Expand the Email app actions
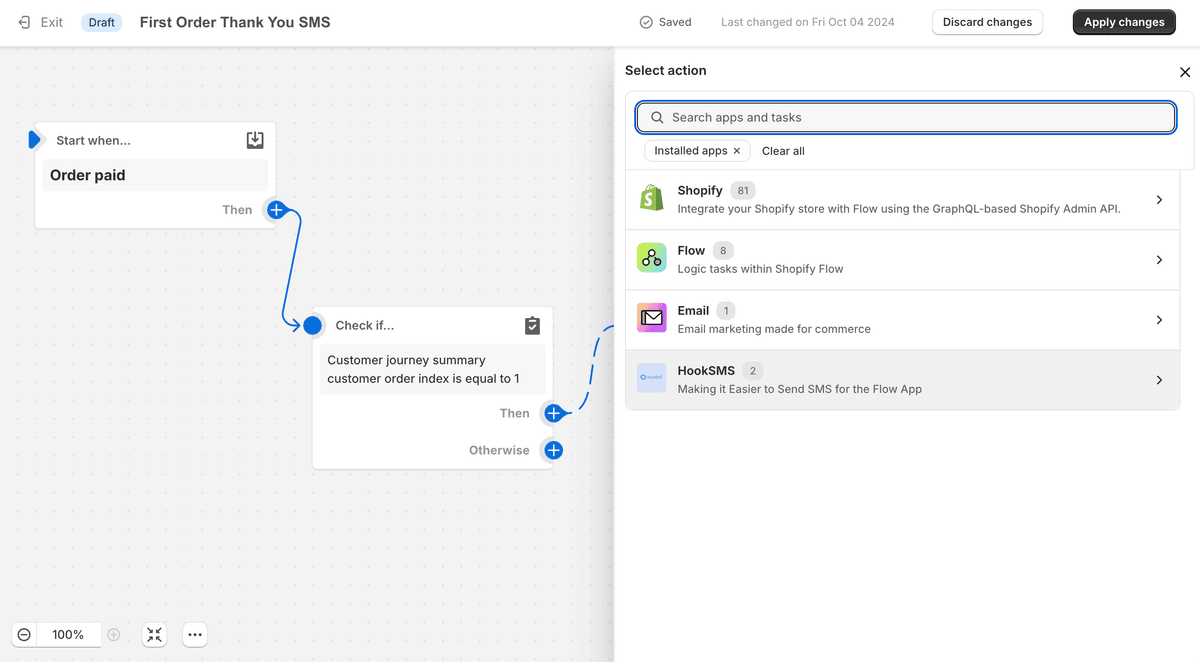 [1159, 320]
